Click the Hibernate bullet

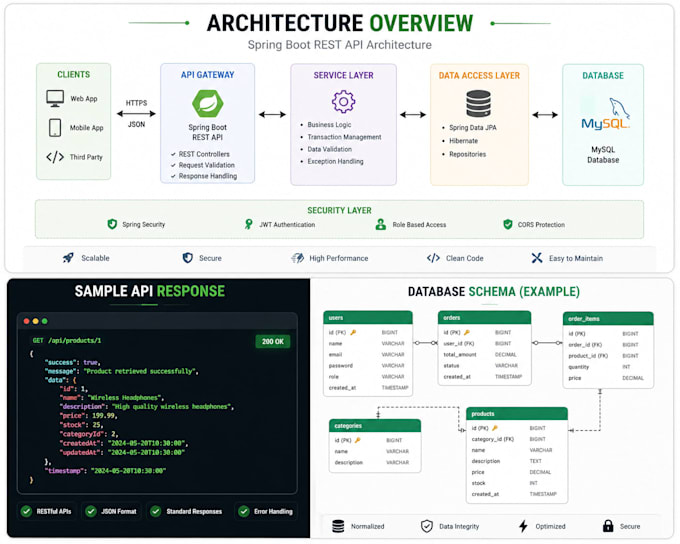pyautogui.click(x=459, y=141)
